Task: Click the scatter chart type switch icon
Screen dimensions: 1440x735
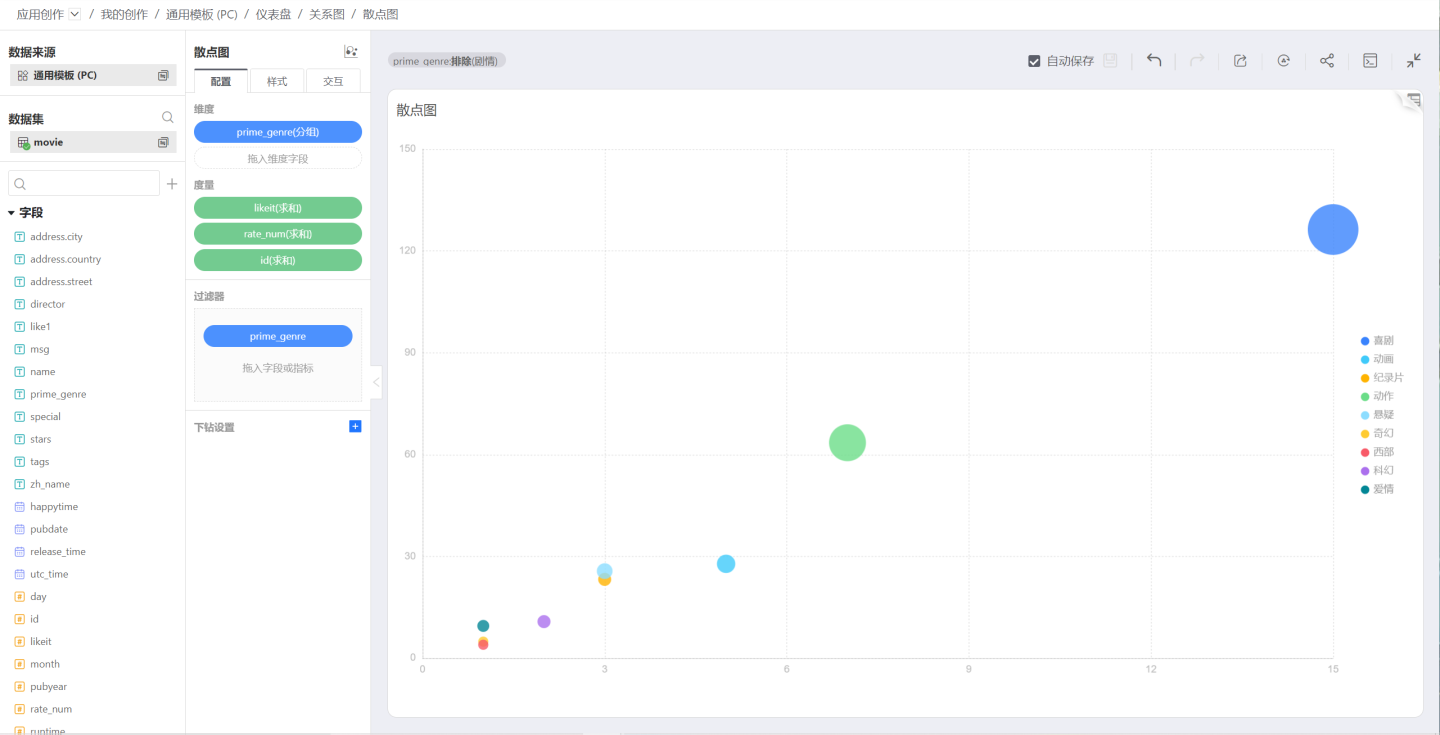Action: click(351, 52)
